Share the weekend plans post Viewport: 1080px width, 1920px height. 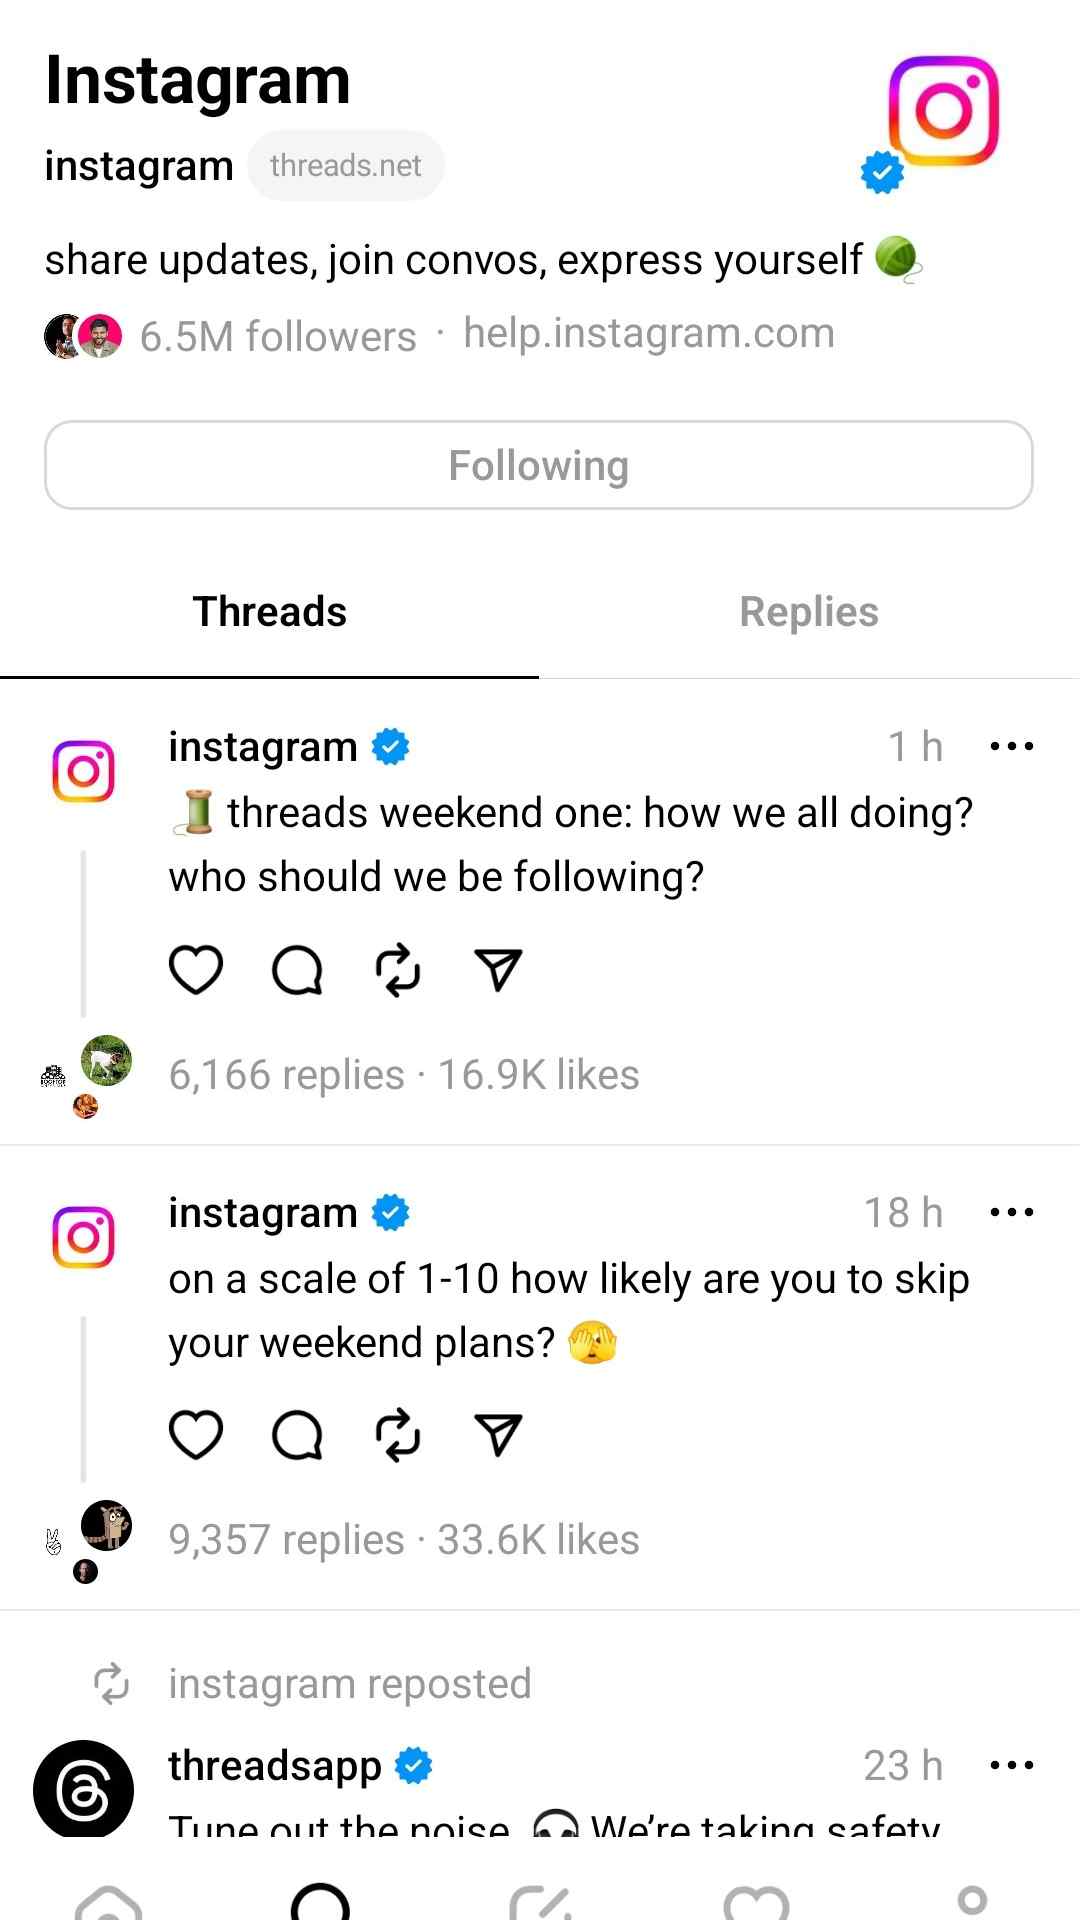(497, 1434)
